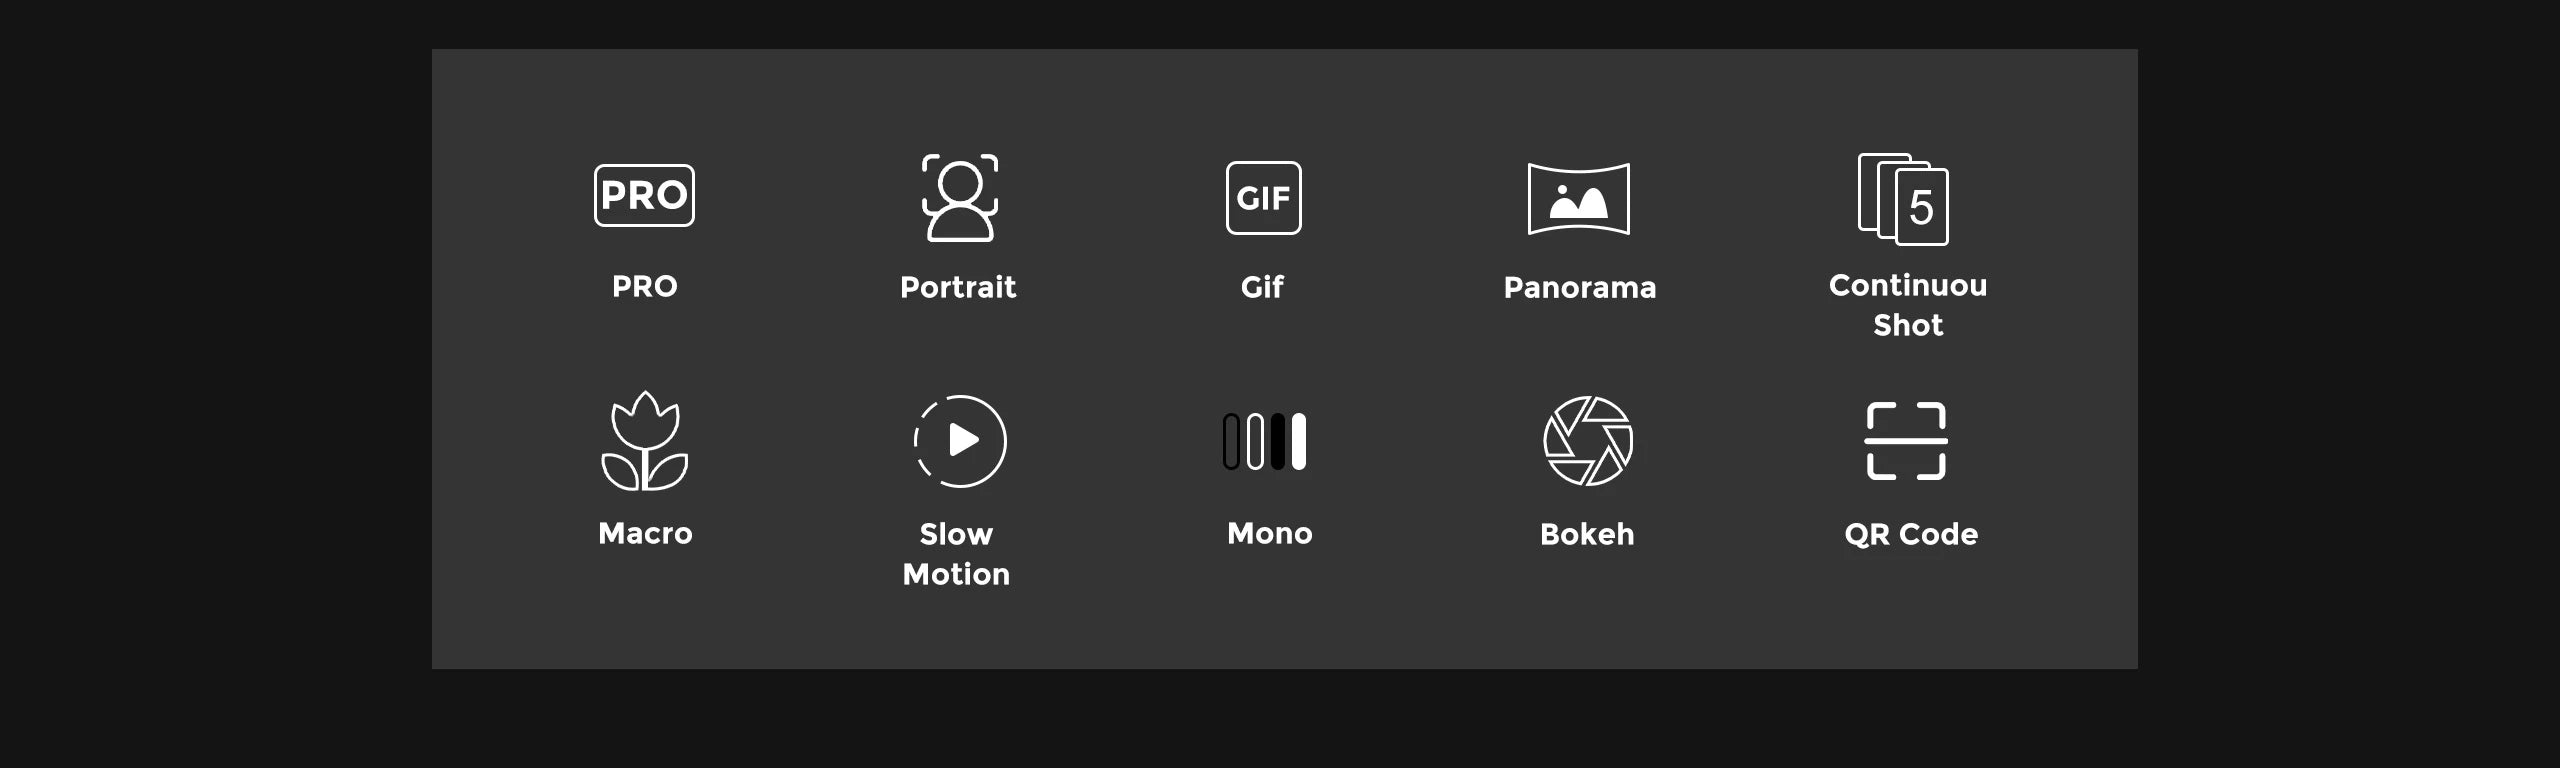Click the Gif text label
The width and height of the screenshot is (2560, 768).
pos(1262,288)
